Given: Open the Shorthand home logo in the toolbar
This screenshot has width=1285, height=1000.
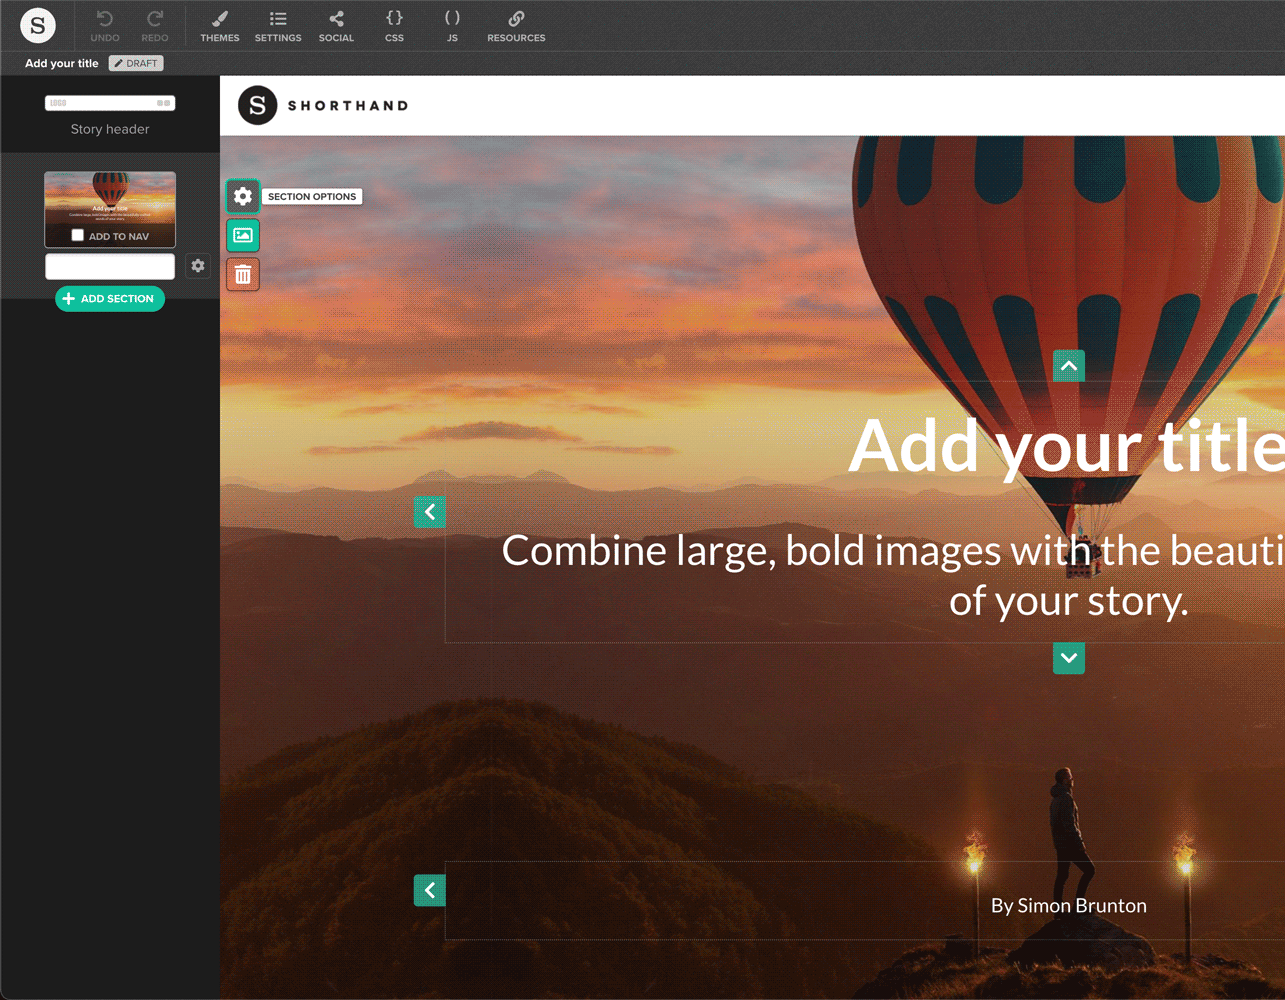Looking at the screenshot, I should click(38, 25).
